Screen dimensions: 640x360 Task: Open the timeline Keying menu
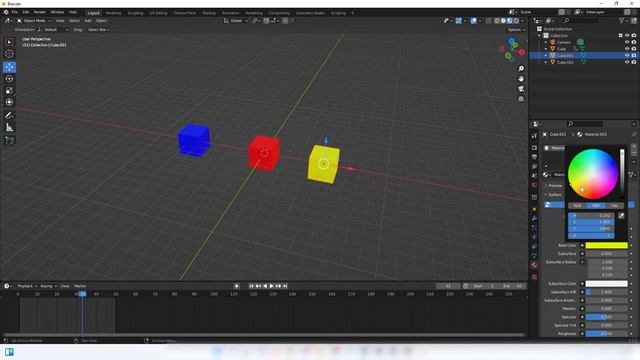pyautogui.click(x=48, y=286)
